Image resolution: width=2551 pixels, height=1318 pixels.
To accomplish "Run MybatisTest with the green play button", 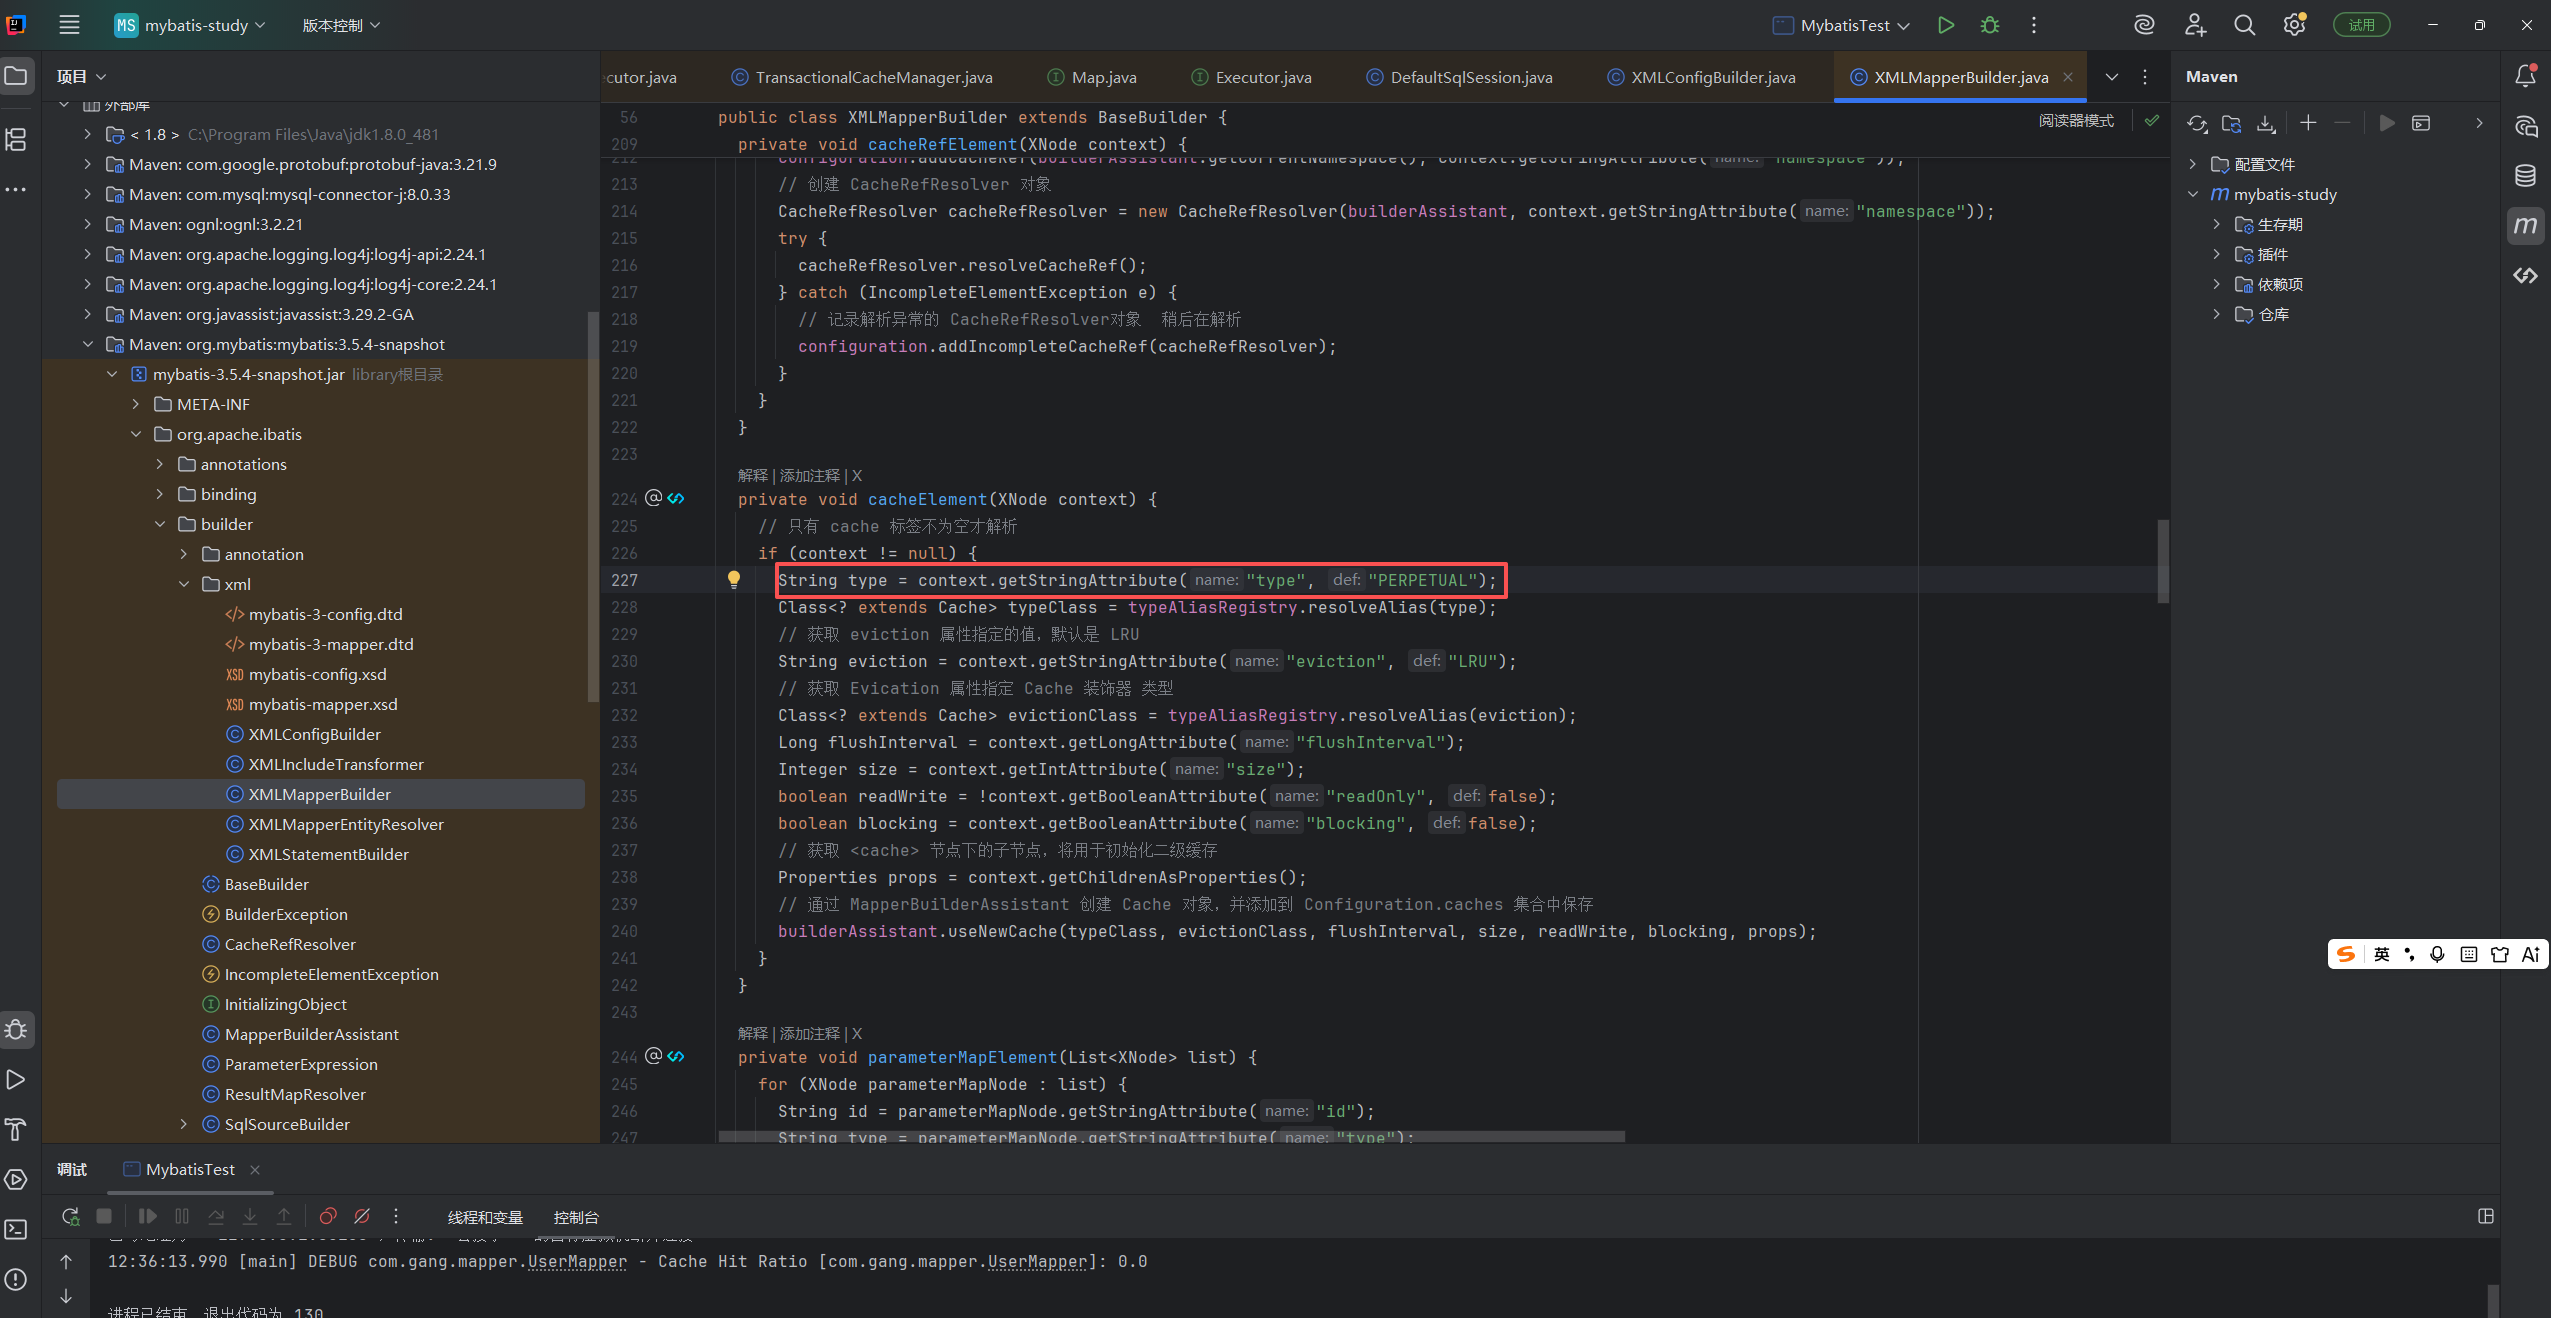I will [x=1945, y=25].
